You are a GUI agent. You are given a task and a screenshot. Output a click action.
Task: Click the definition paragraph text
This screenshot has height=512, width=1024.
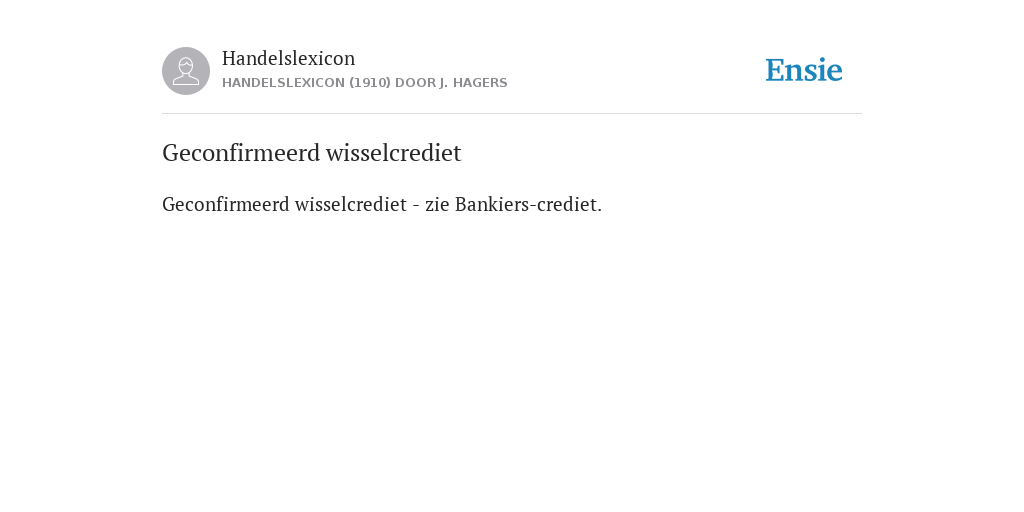[x=382, y=204]
